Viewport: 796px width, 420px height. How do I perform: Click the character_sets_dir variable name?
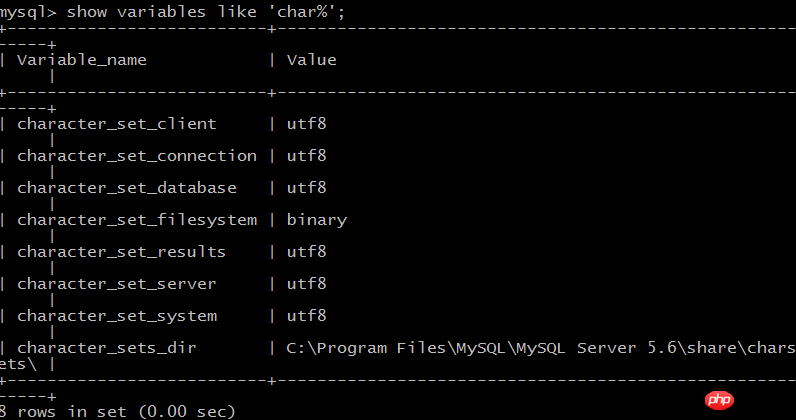click(106, 348)
